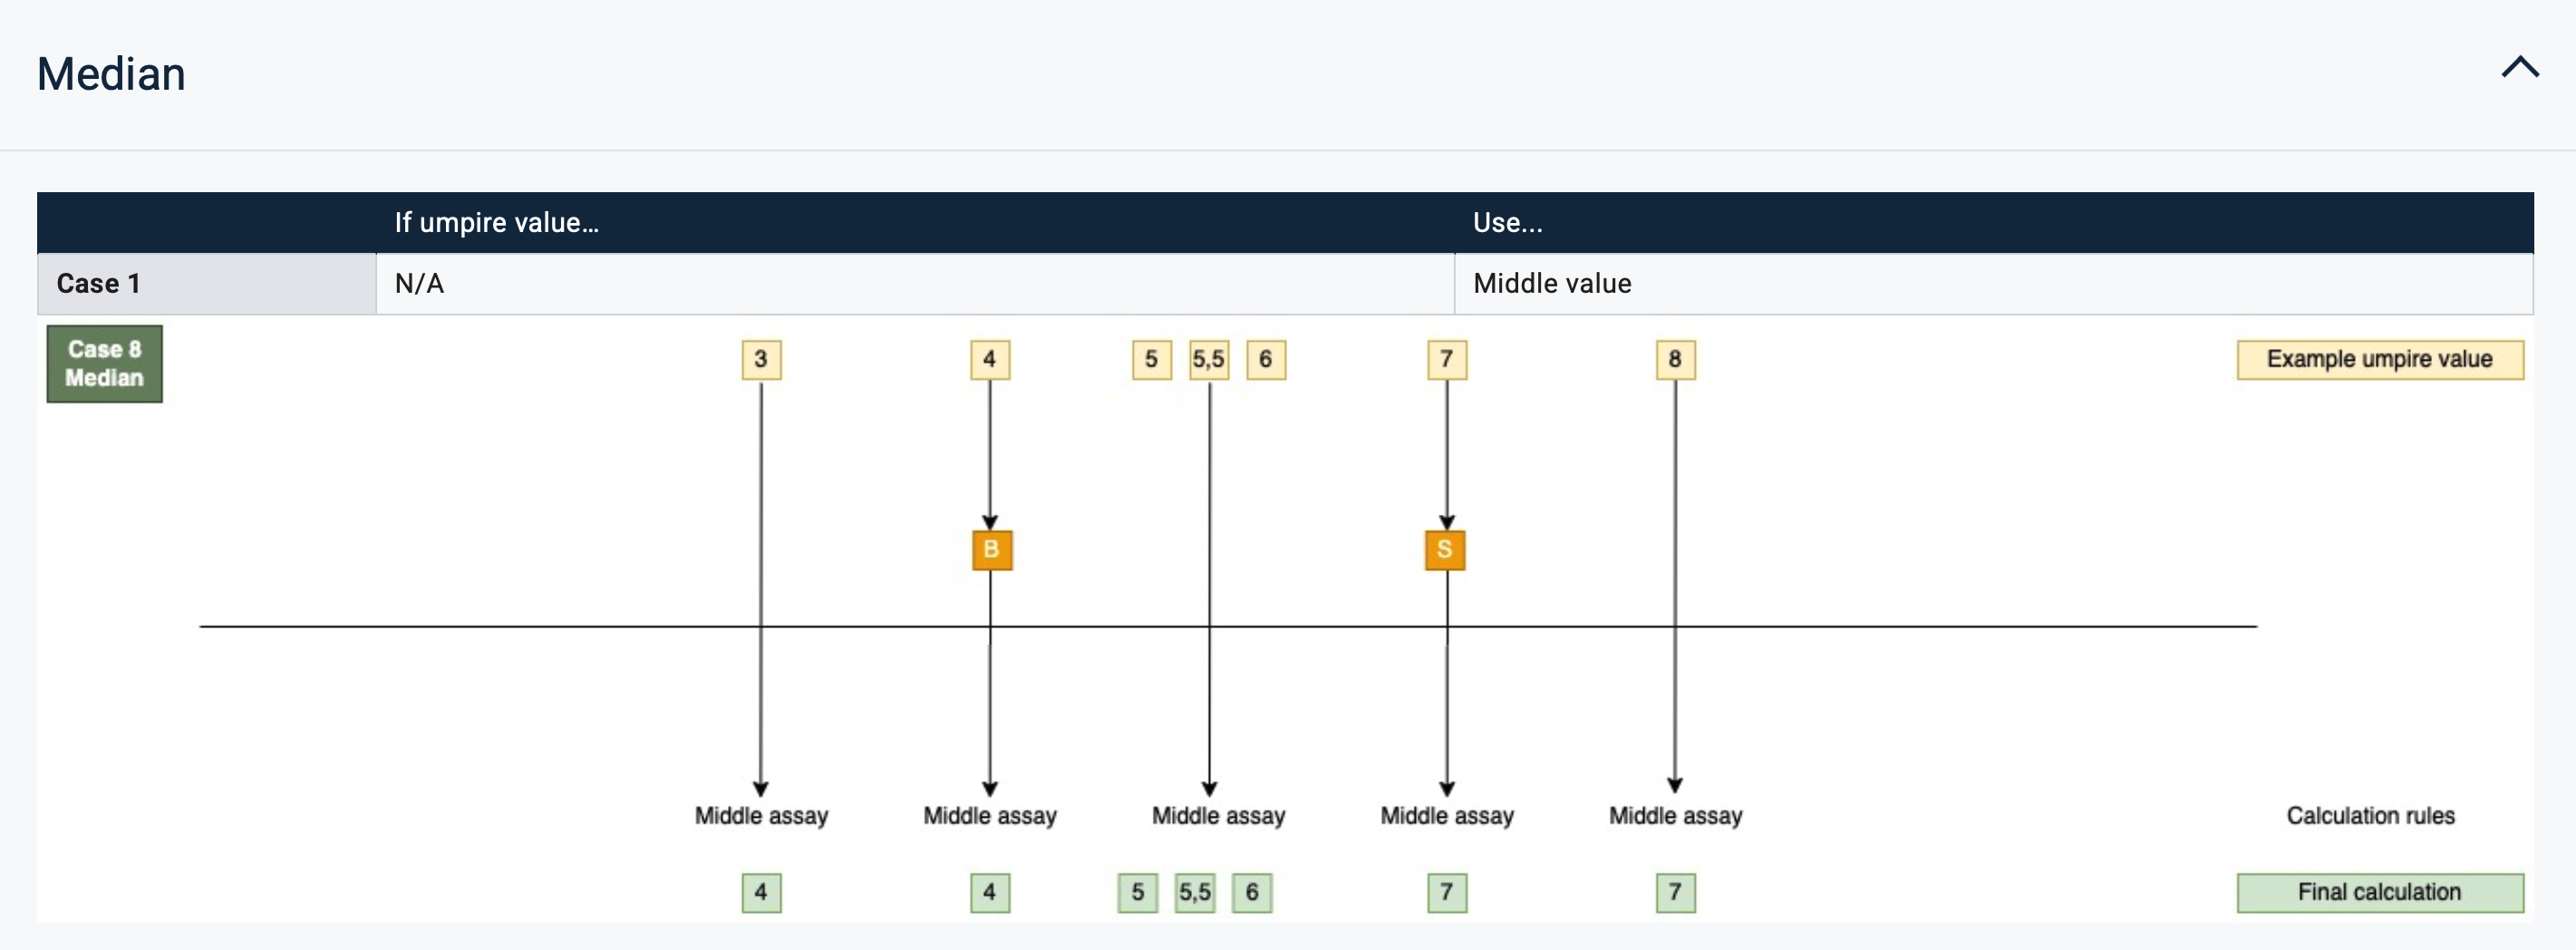Screen dimensions: 2576x950
Task: Click the Middle value table cell
Action: (1552, 284)
